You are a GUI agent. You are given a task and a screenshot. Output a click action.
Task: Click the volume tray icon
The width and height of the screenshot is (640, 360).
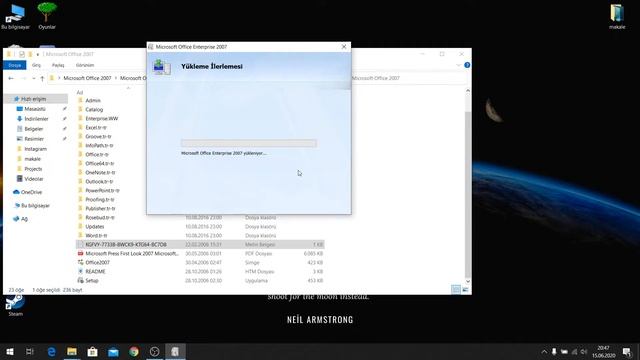click(584, 351)
